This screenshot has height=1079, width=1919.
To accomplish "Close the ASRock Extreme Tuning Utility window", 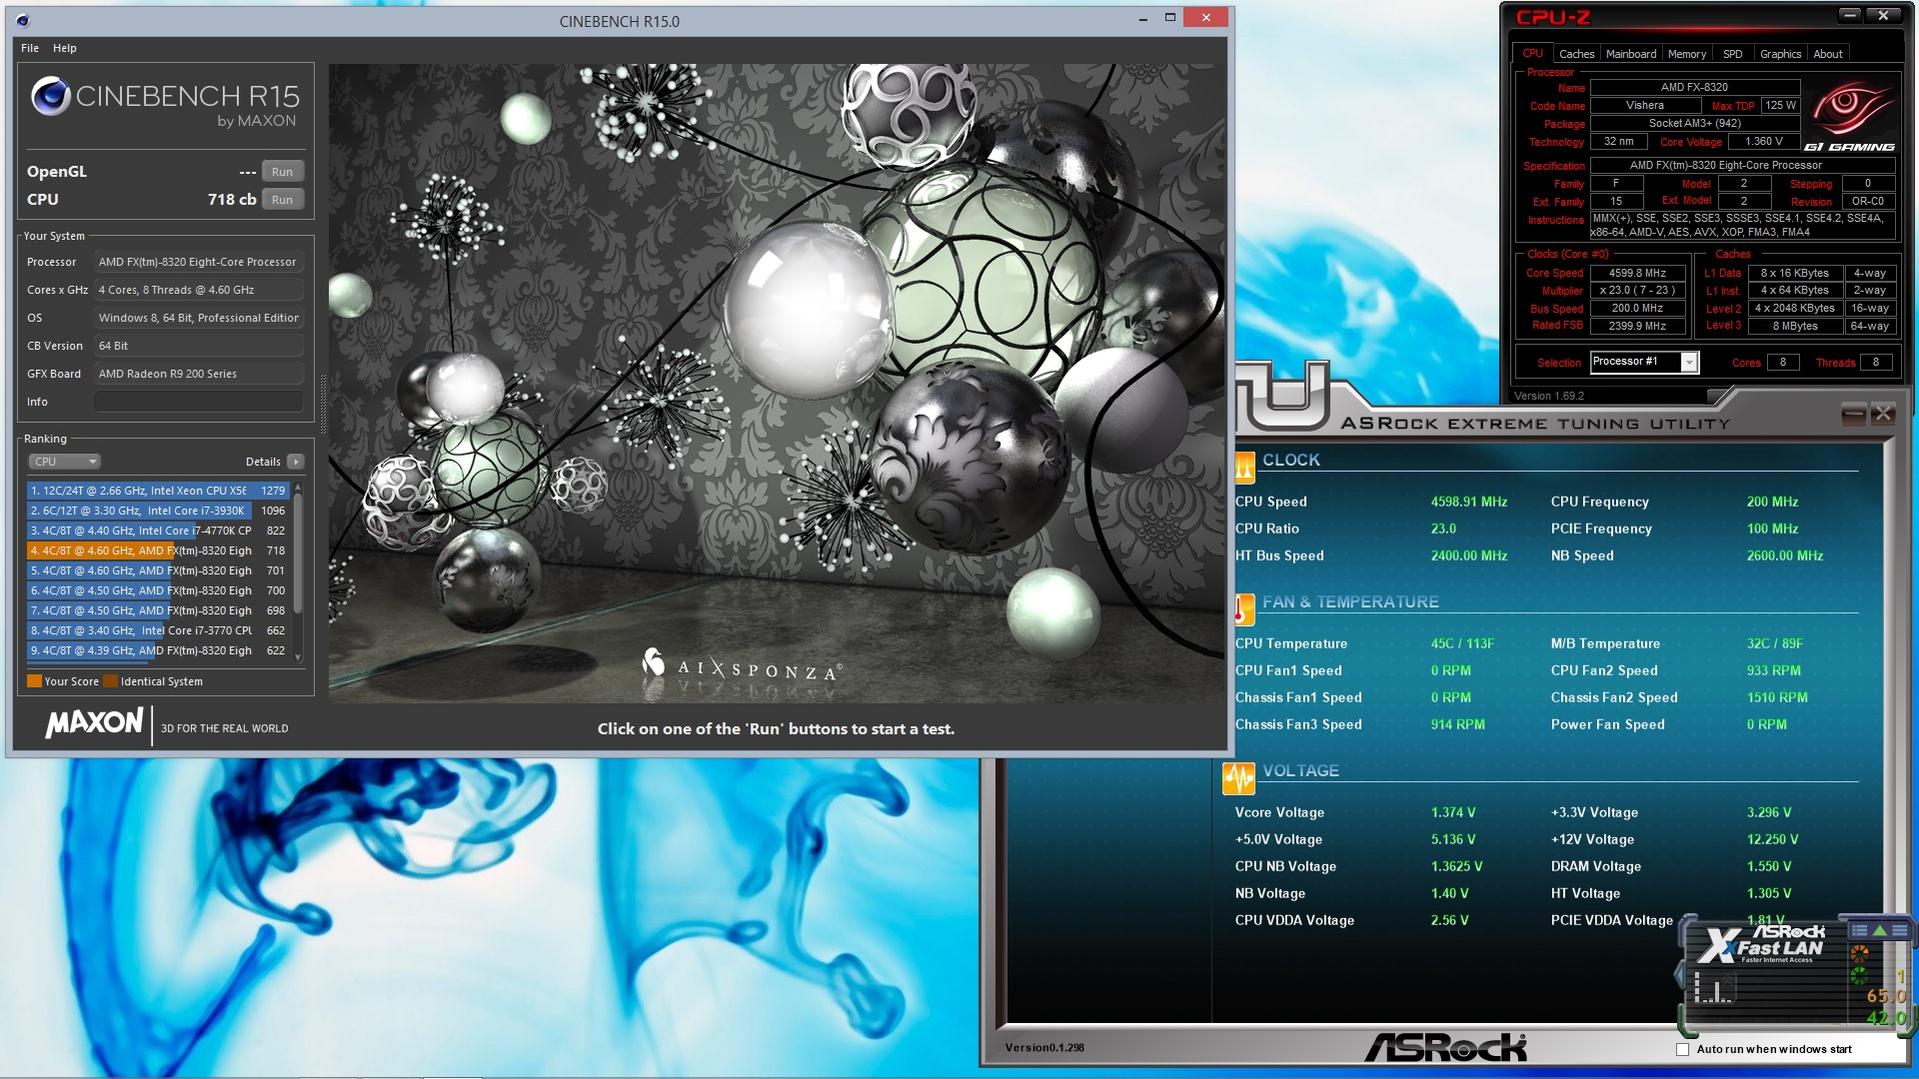I will click(1882, 413).
